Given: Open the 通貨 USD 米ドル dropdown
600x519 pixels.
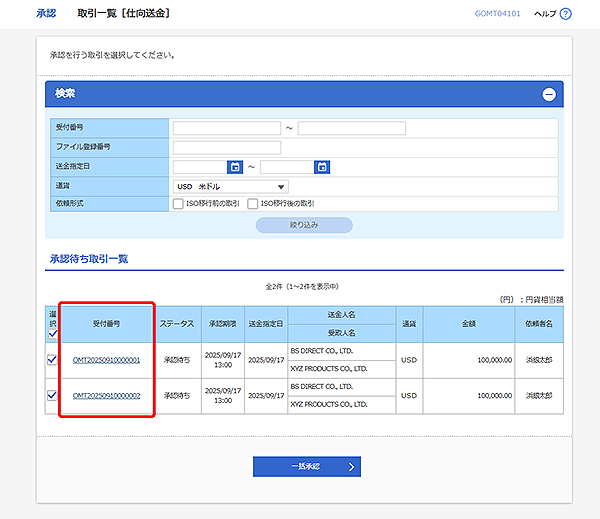Looking at the screenshot, I should click(231, 187).
